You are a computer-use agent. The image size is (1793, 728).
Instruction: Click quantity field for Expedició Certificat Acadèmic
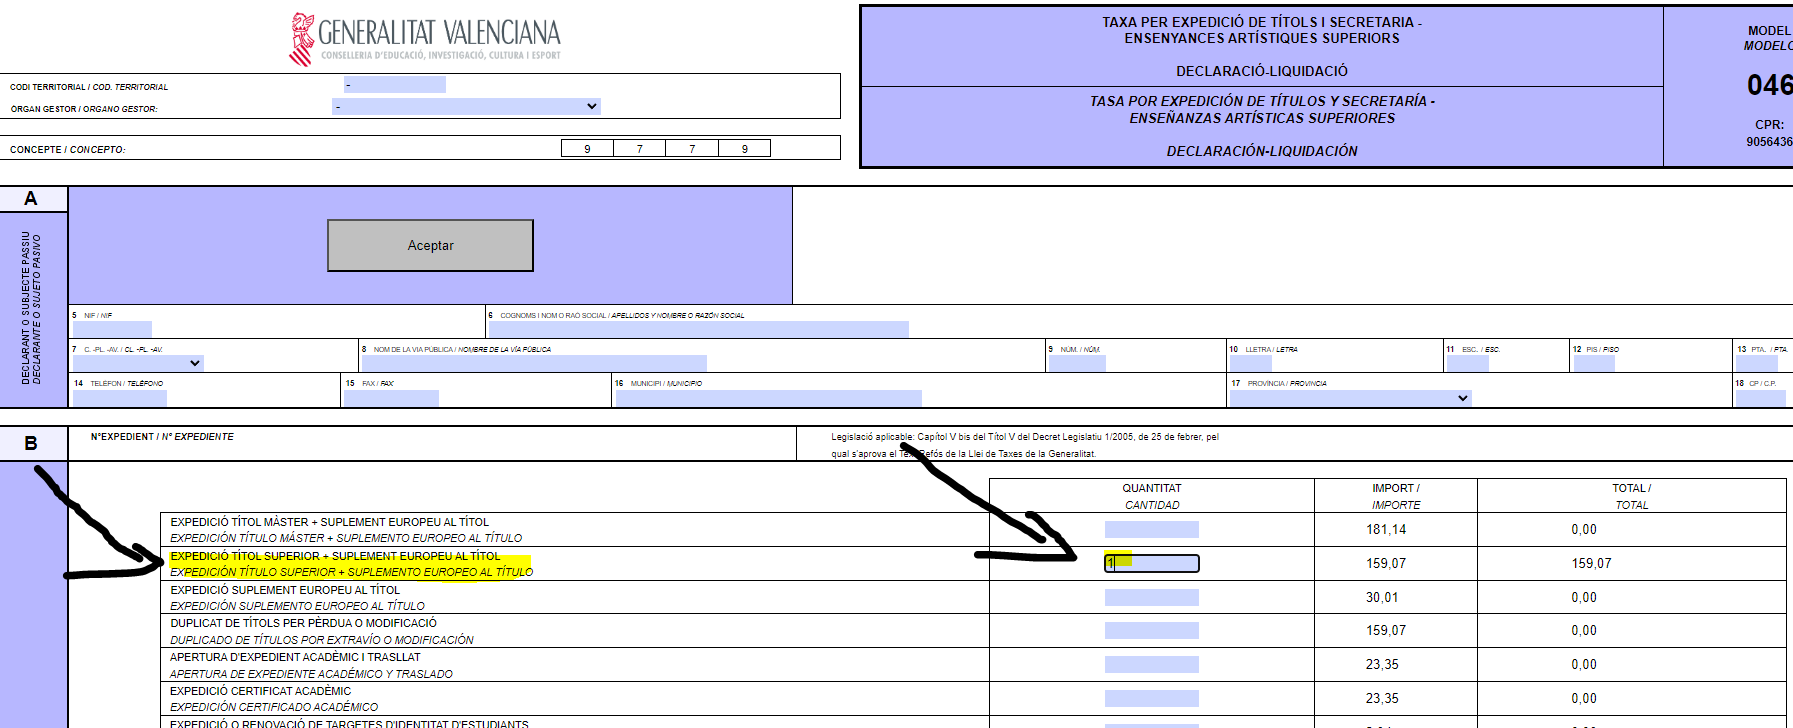pyautogui.click(x=1151, y=699)
